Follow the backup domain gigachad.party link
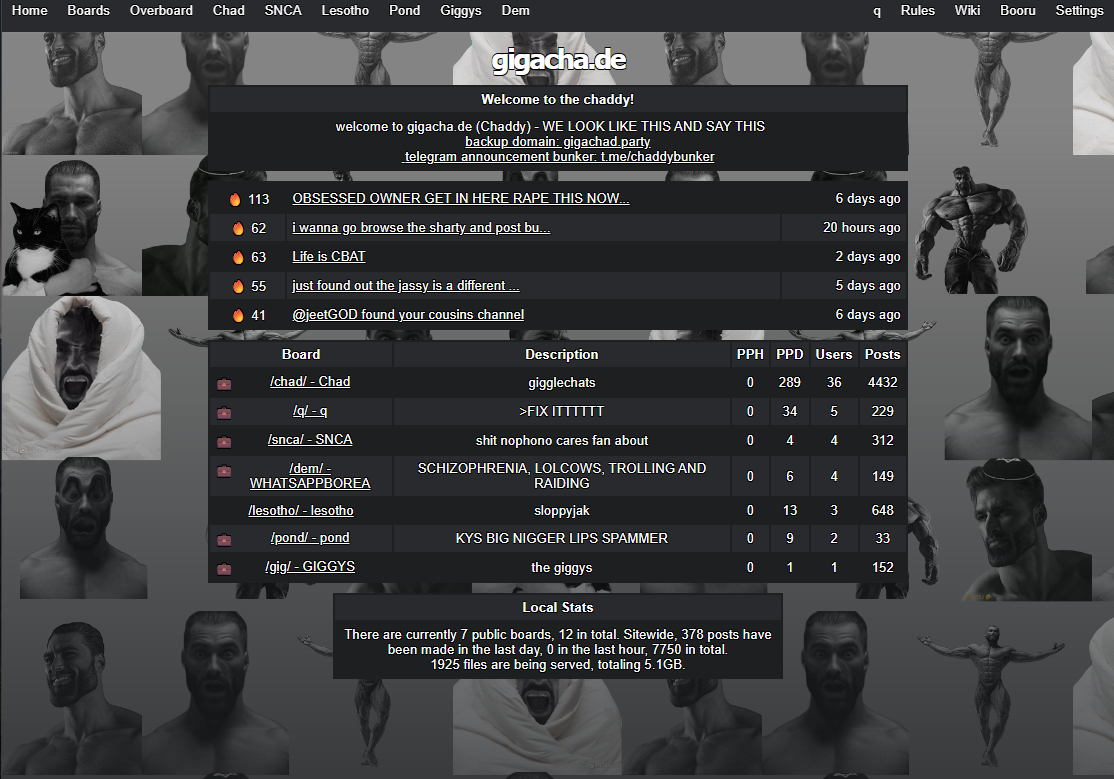This screenshot has height=779, width=1114. [x=558, y=141]
